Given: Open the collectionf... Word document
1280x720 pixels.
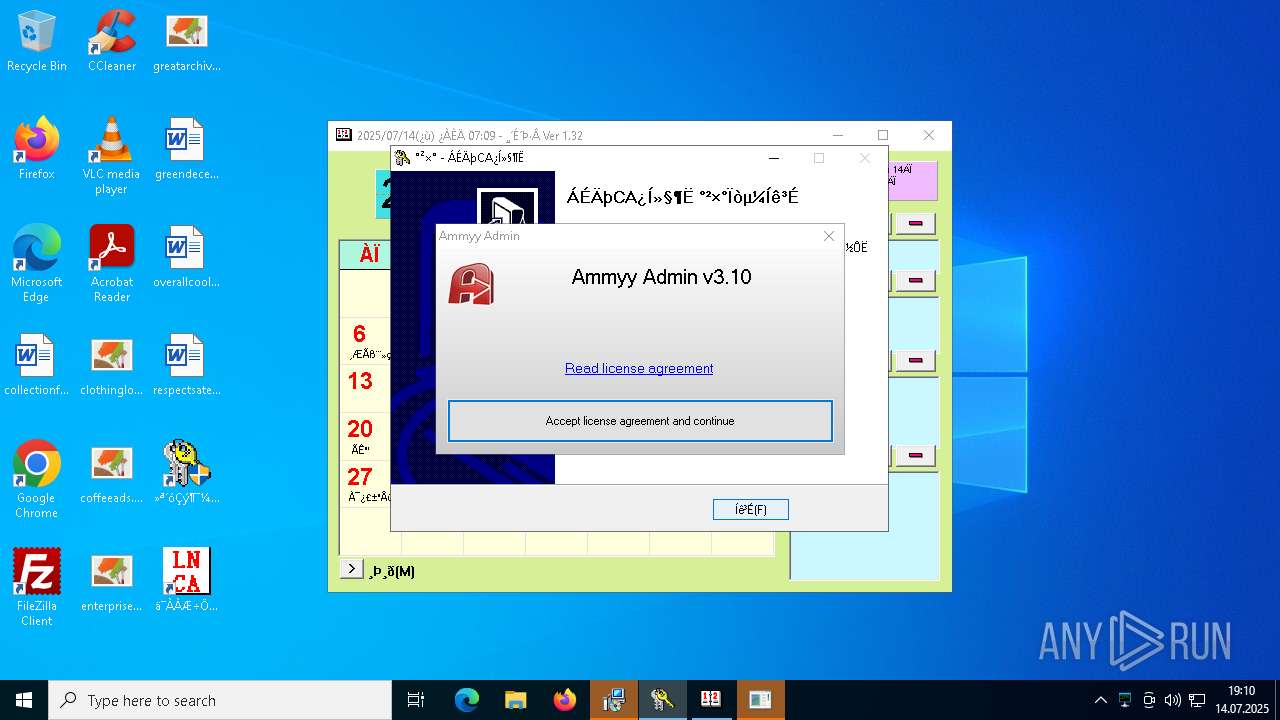Looking at the screenshot, I should (36, 365).
